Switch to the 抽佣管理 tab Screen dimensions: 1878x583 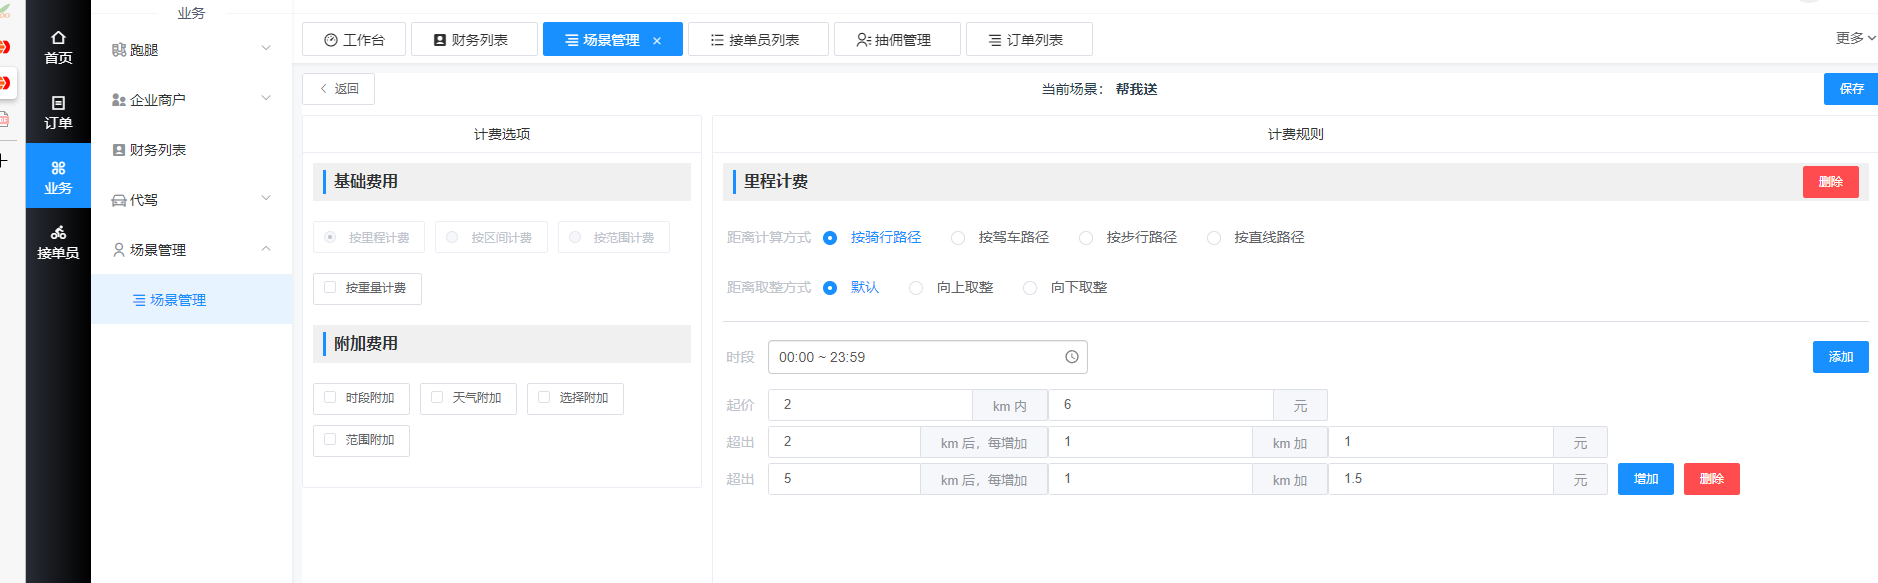896,40
